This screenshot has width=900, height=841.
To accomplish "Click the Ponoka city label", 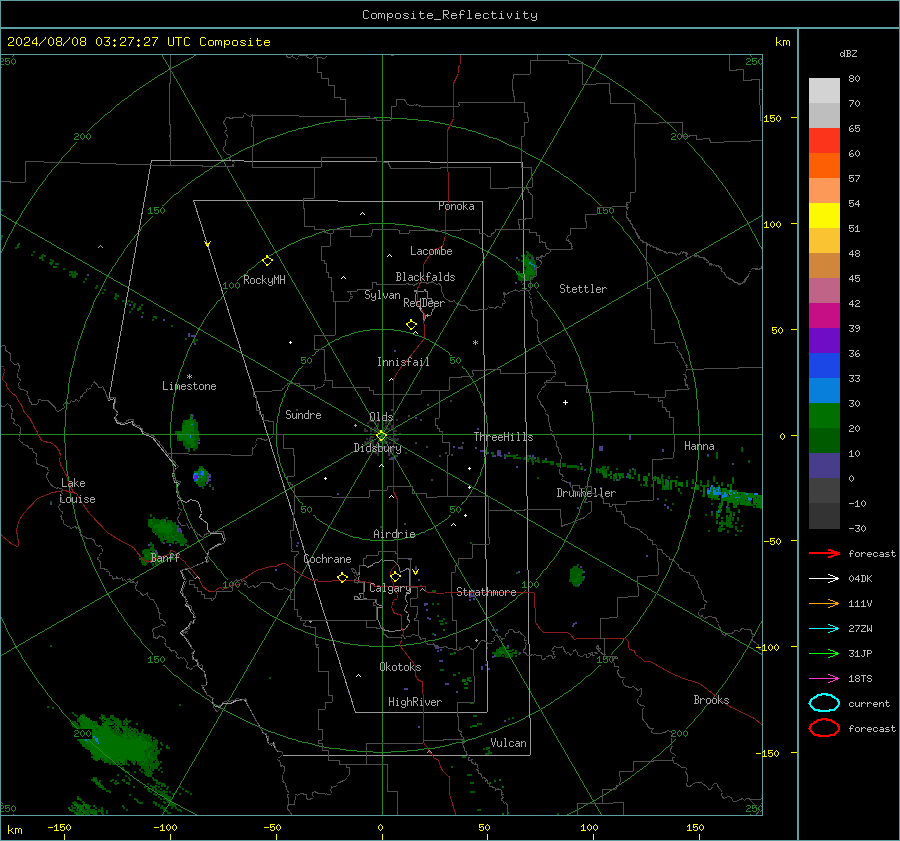I will [x=456, y=206].
